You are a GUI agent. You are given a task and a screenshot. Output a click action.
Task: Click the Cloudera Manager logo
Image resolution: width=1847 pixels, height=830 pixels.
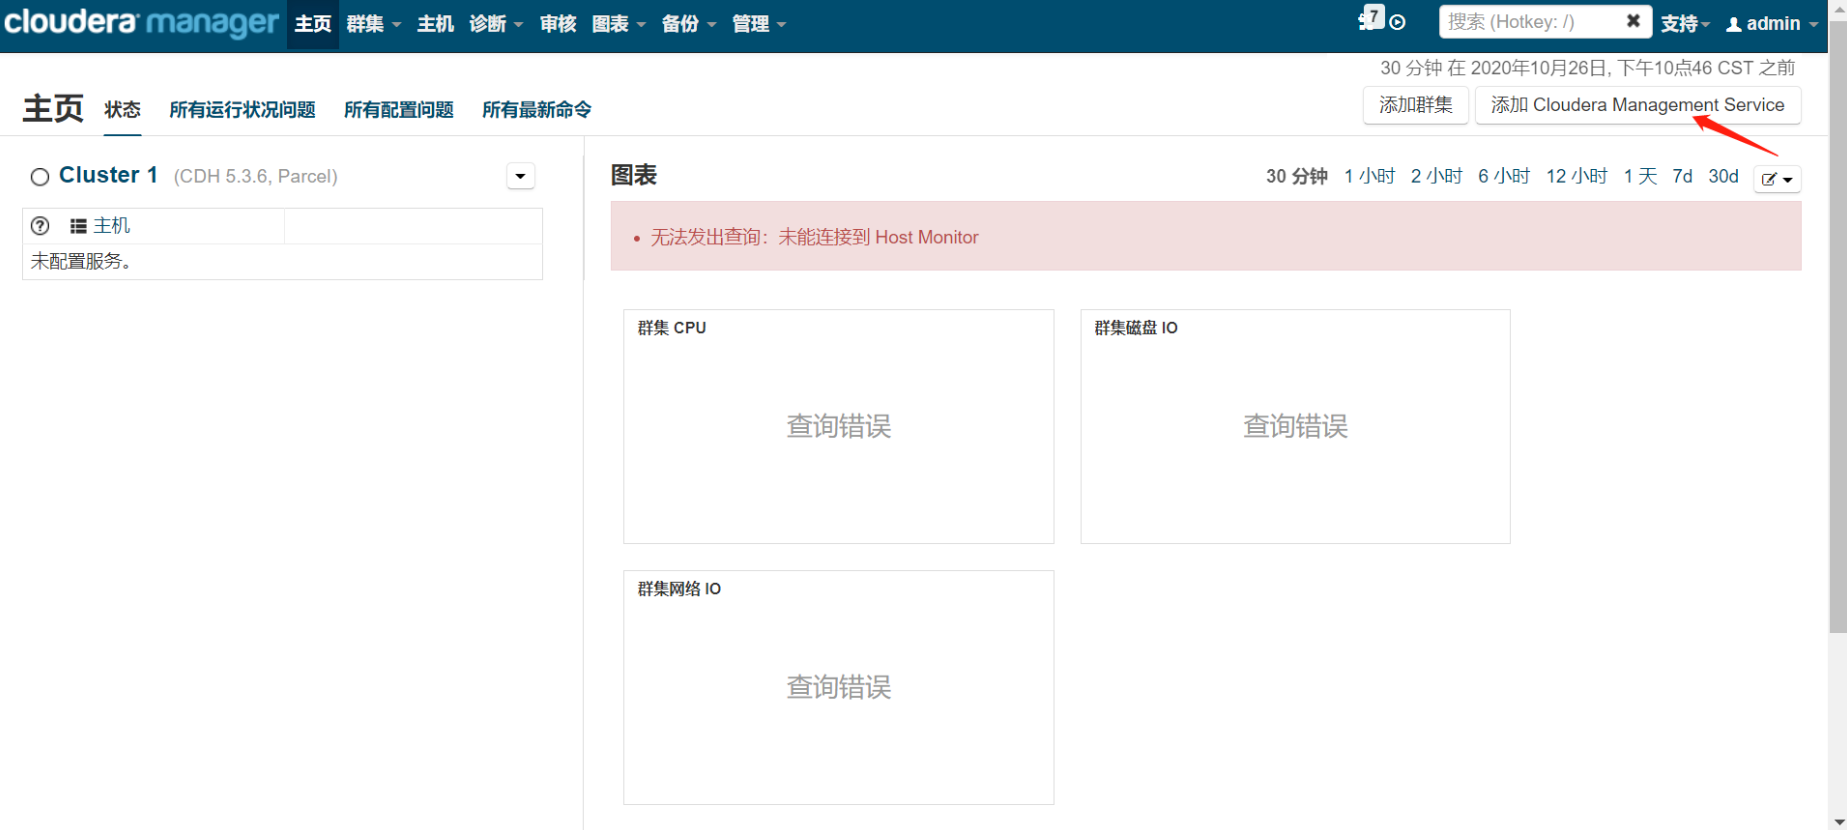click(141, 23)
